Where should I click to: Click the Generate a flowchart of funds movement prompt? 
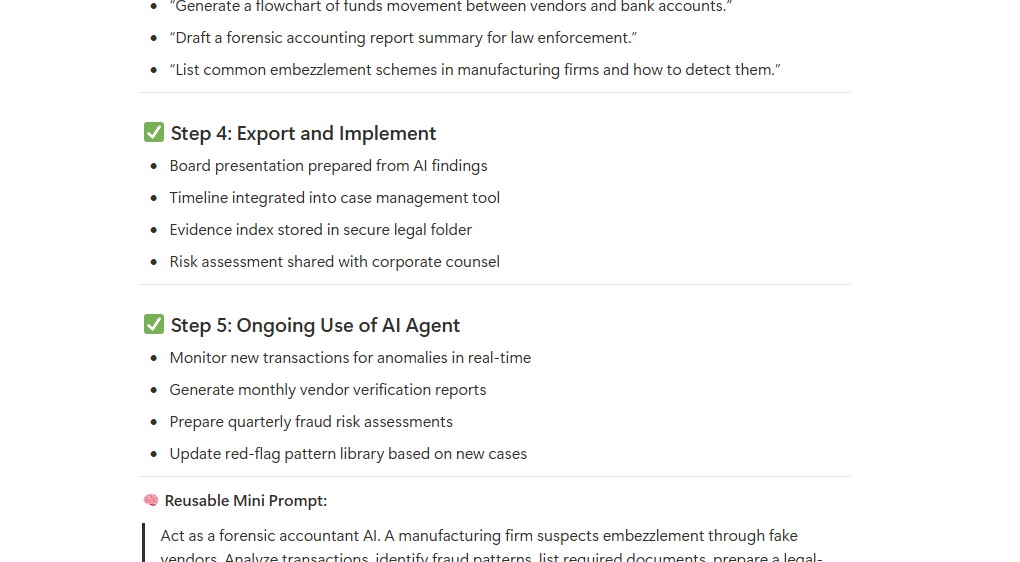tap(451, 7)
